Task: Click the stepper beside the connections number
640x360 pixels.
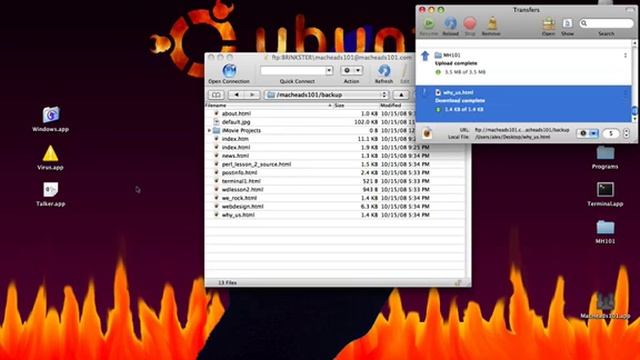Action: [x=627, y=133]
